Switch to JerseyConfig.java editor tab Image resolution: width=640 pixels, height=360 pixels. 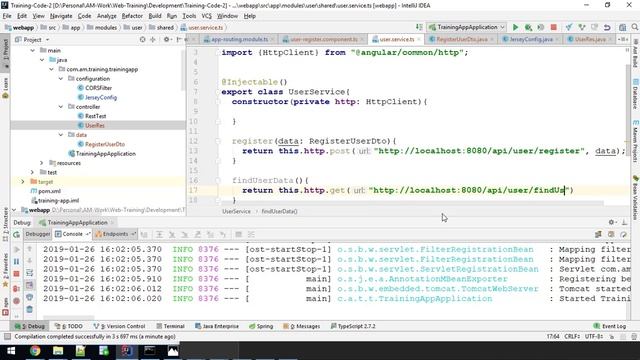click(x=529, y=40)
